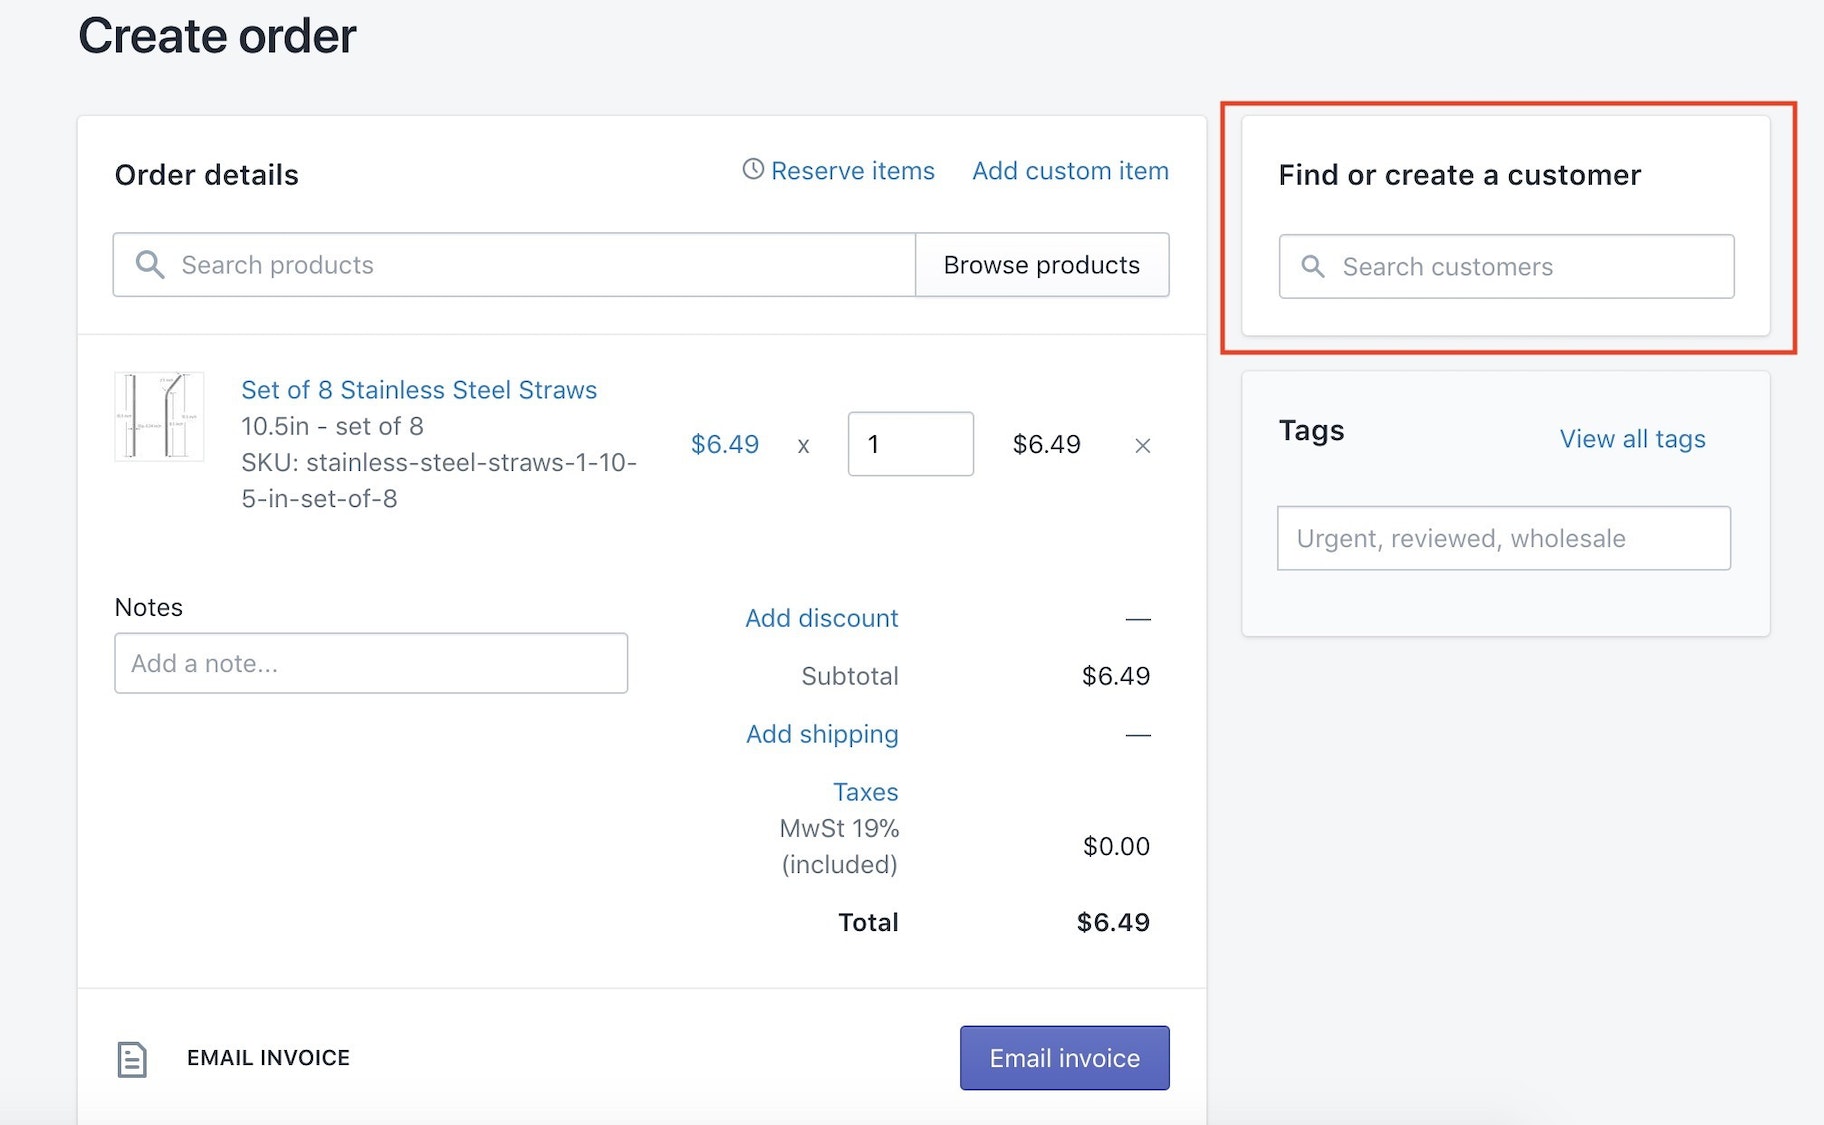1824x1125 pixels.
Task: Open Set of 8 Stainless Steel Straws link
Action: [x=418, y=390]
